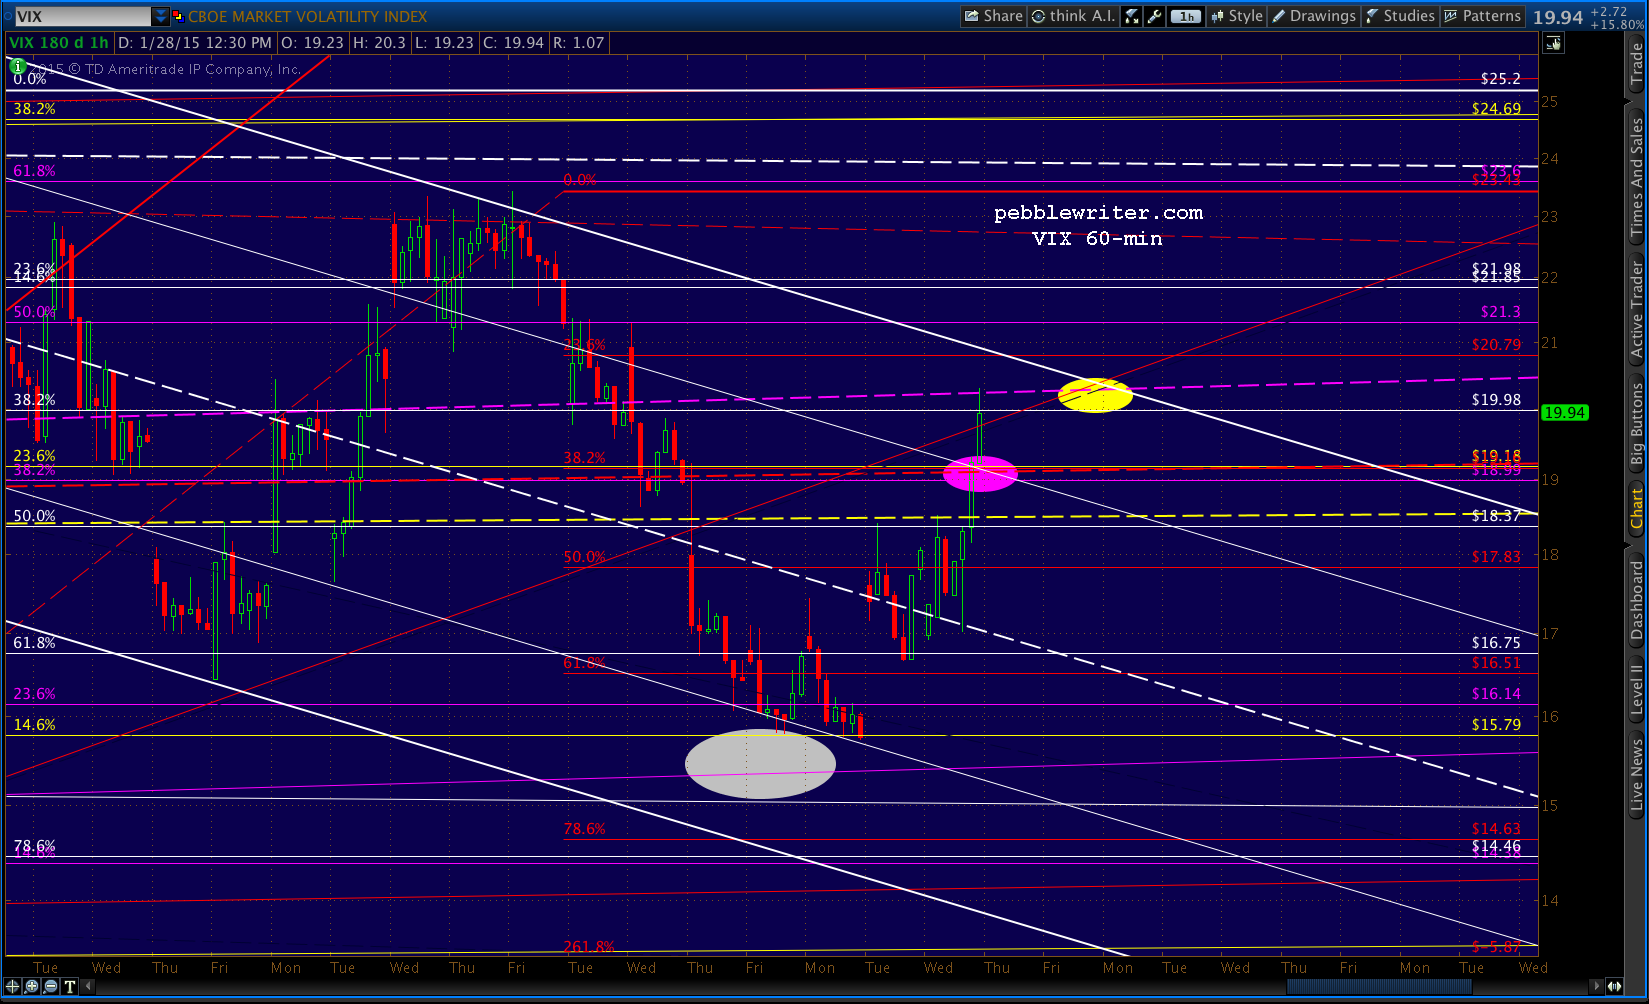Select the Chart side tab

coord(1637,508)
